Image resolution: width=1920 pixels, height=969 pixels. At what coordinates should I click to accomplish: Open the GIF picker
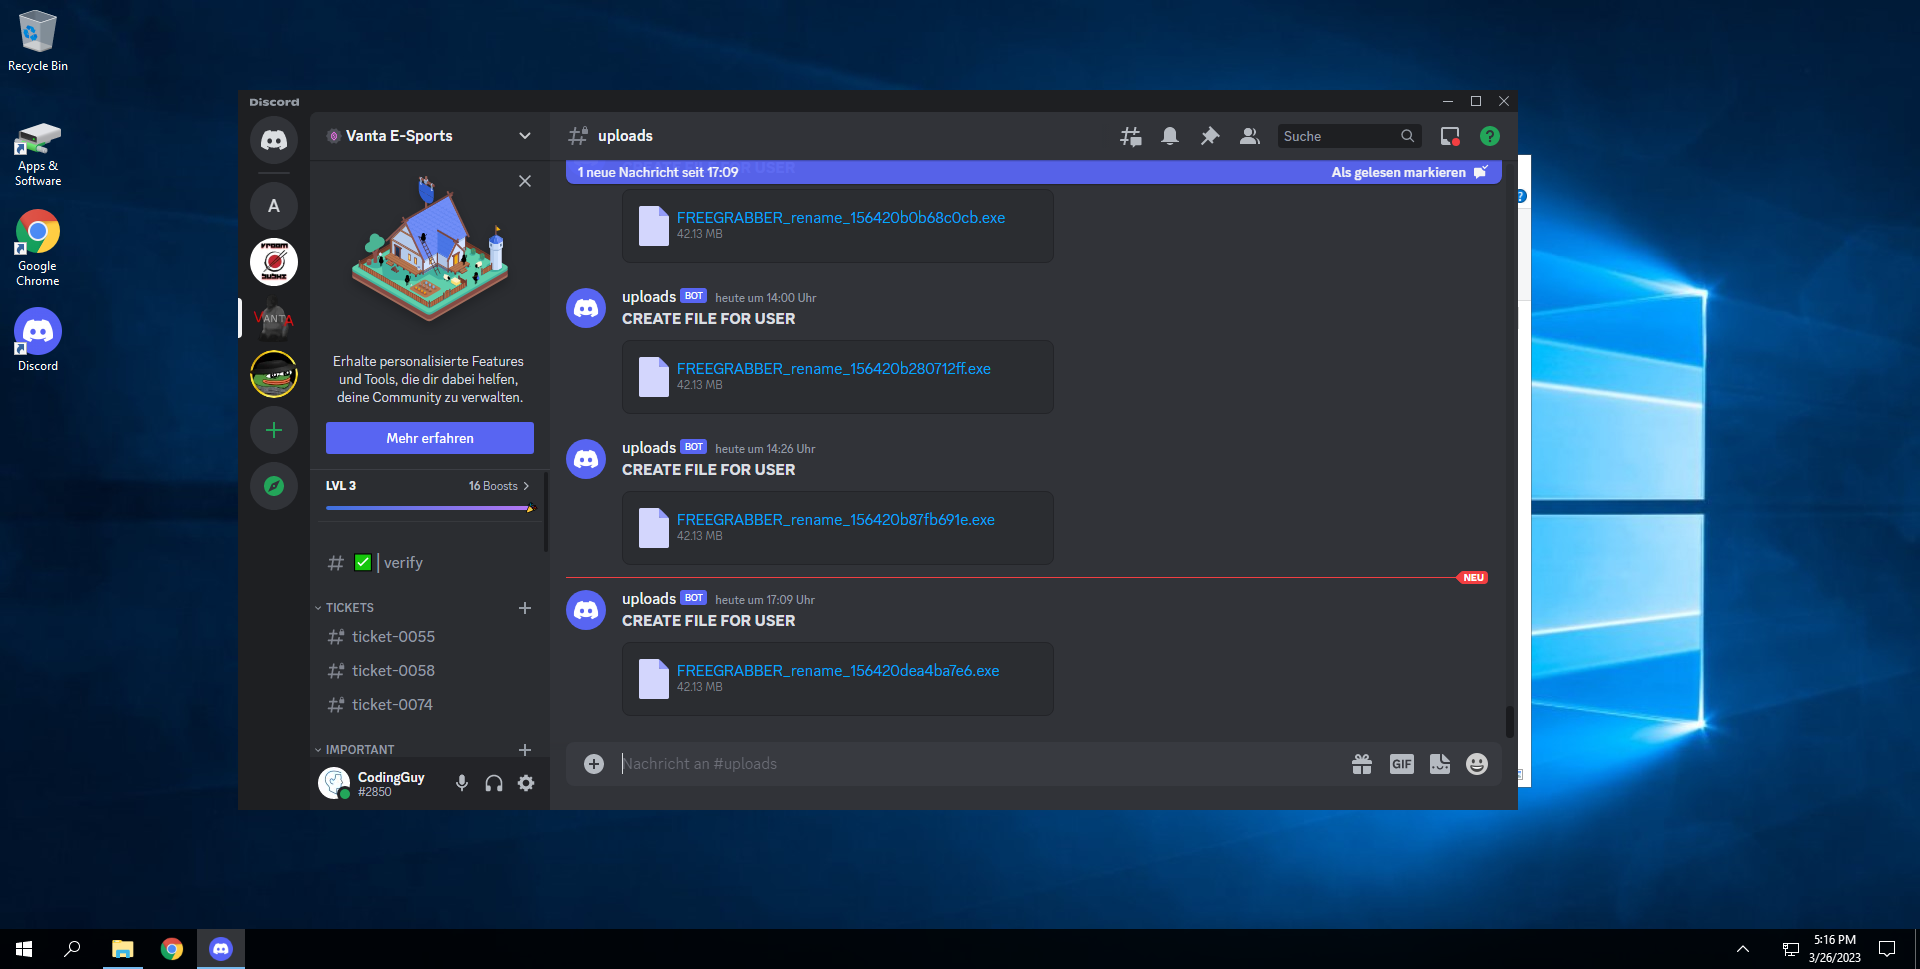(1401, 764)
